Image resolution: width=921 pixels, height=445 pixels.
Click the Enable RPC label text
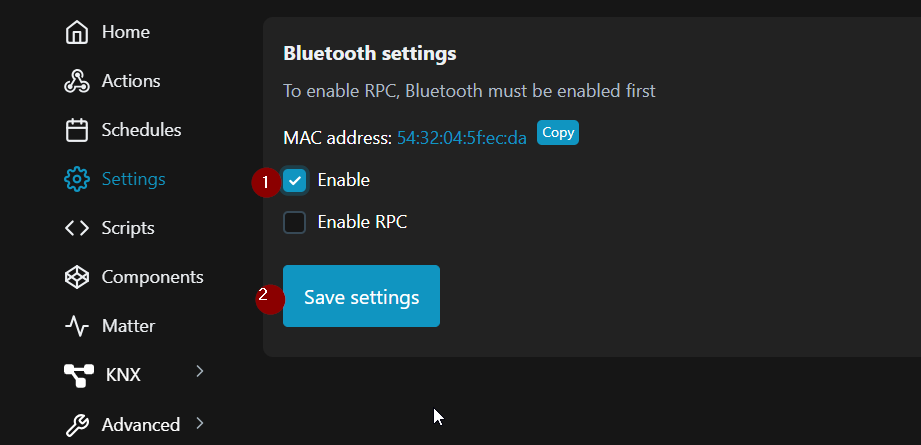pos(362,222)
